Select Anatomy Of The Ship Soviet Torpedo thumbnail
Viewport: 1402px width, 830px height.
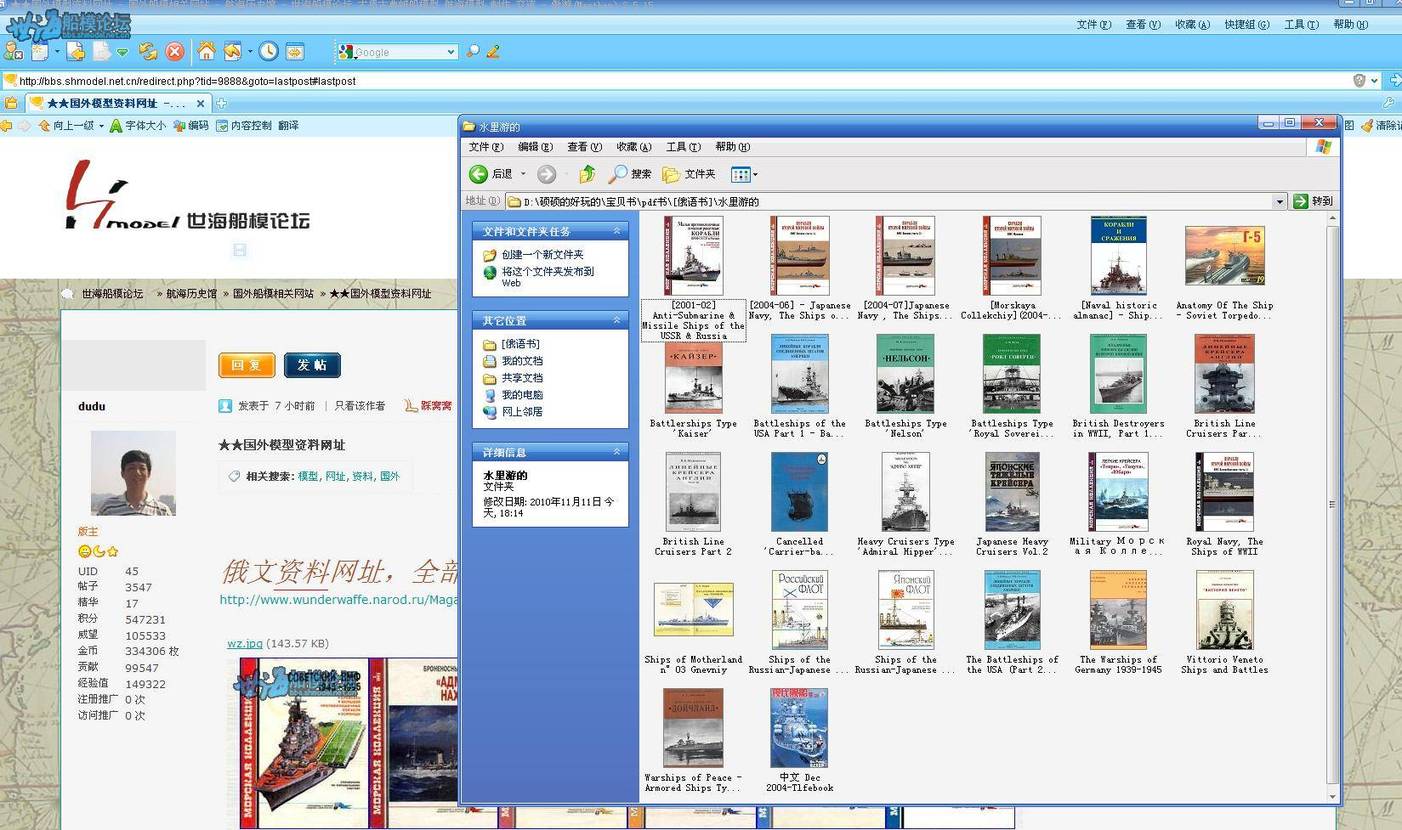pyautogui.click(x=1224, y=255)
